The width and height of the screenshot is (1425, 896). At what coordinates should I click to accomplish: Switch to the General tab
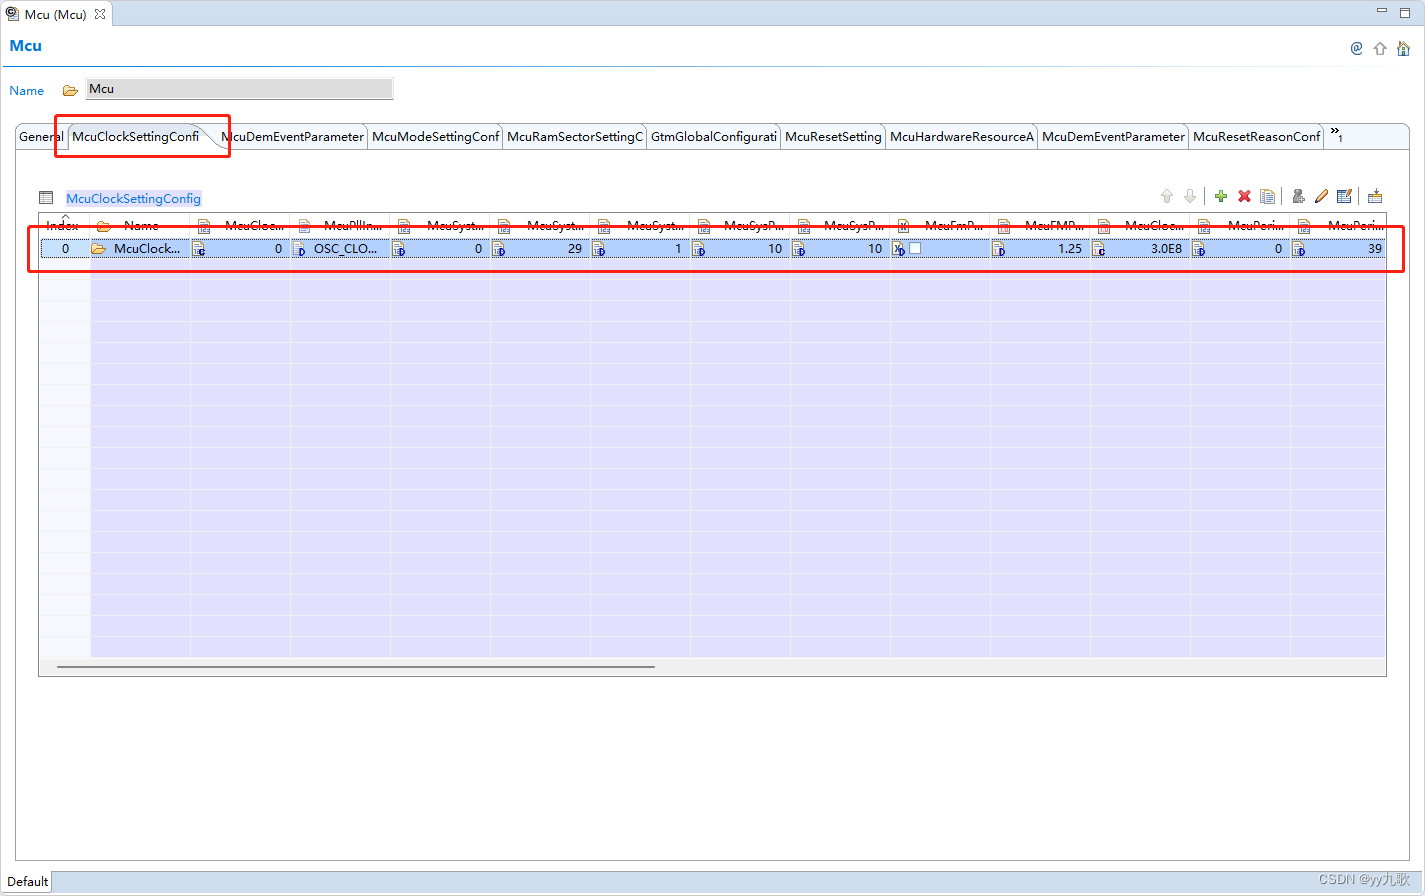(x=41, y=137)
